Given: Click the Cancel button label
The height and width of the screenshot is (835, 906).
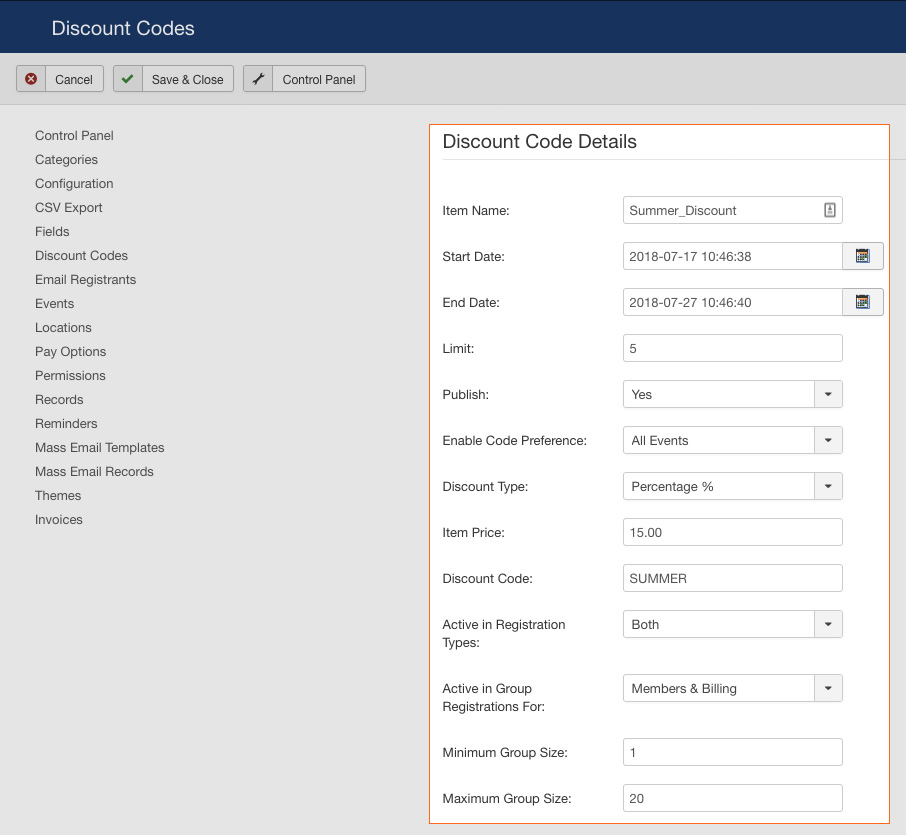Looking at the screenshot, I should click(x=73, y=79).
